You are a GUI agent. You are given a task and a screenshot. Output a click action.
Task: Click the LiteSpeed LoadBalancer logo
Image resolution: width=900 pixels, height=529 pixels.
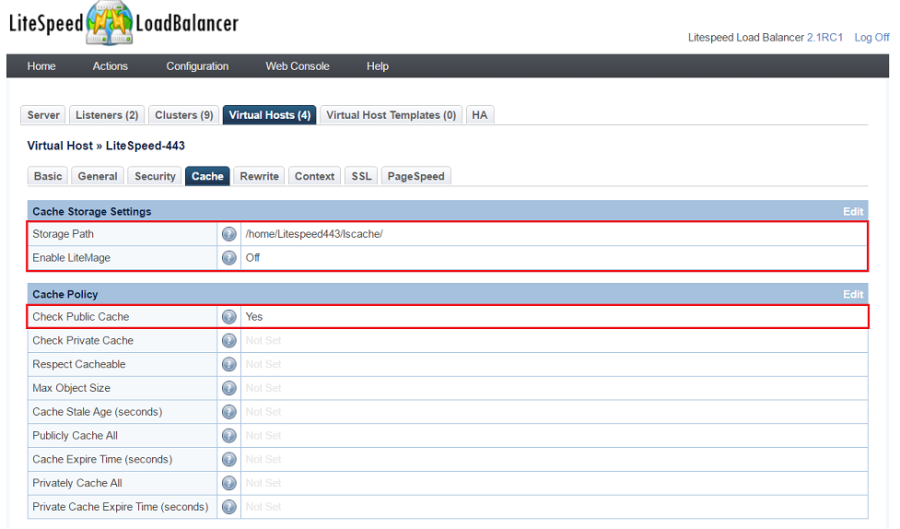123,23
